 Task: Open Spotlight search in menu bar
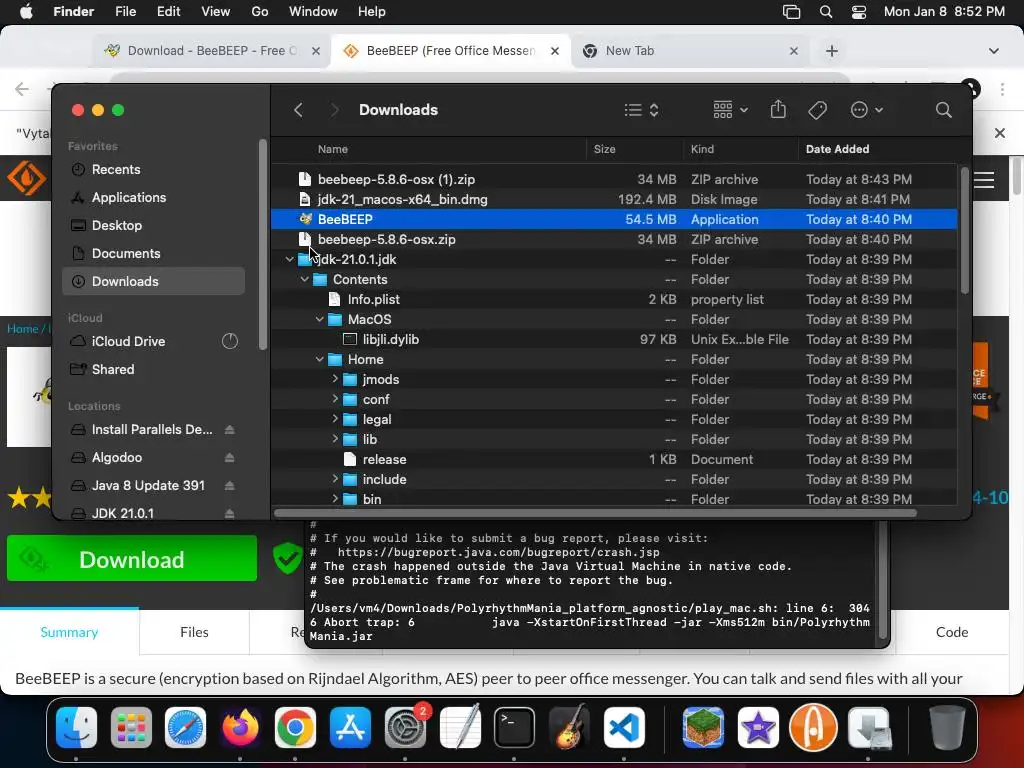click(x=825, y=12)
